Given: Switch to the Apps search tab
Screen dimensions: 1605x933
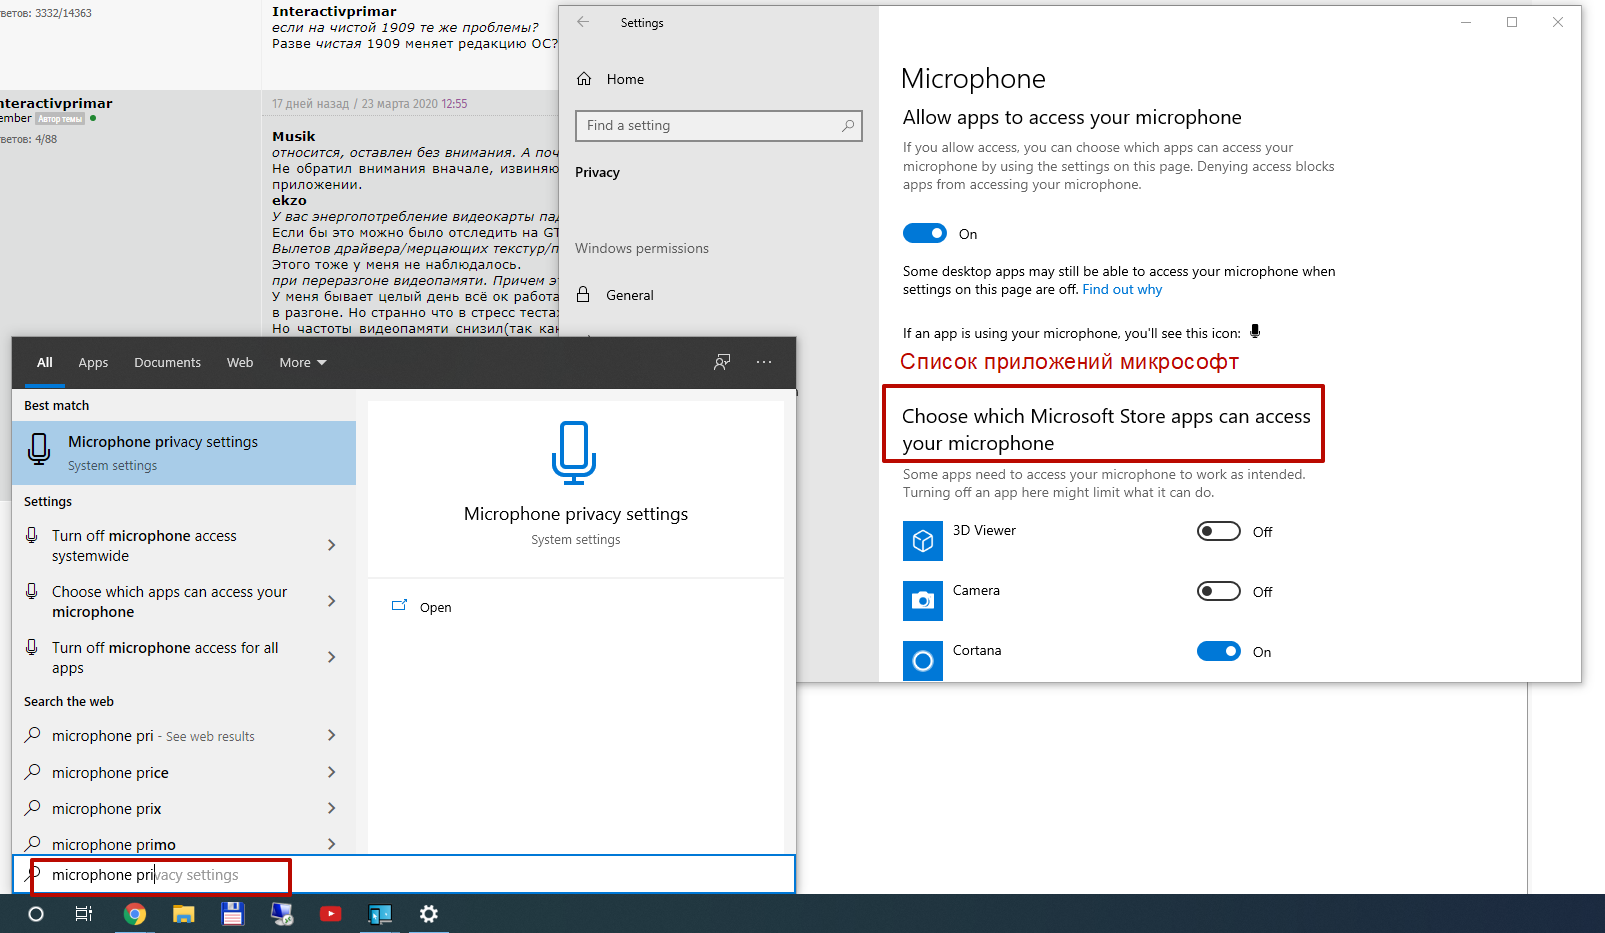Looking at the screenshot, I should (93, 363).
